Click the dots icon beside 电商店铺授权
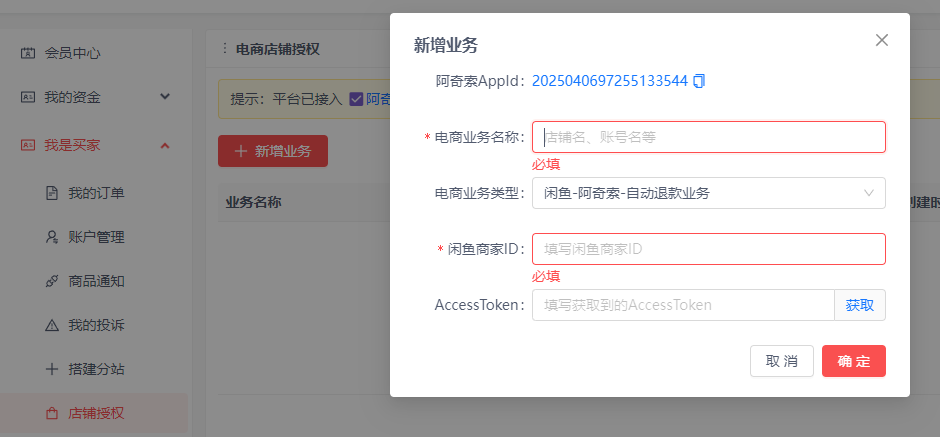Screen dimensions: 940x437 point(225,49)
